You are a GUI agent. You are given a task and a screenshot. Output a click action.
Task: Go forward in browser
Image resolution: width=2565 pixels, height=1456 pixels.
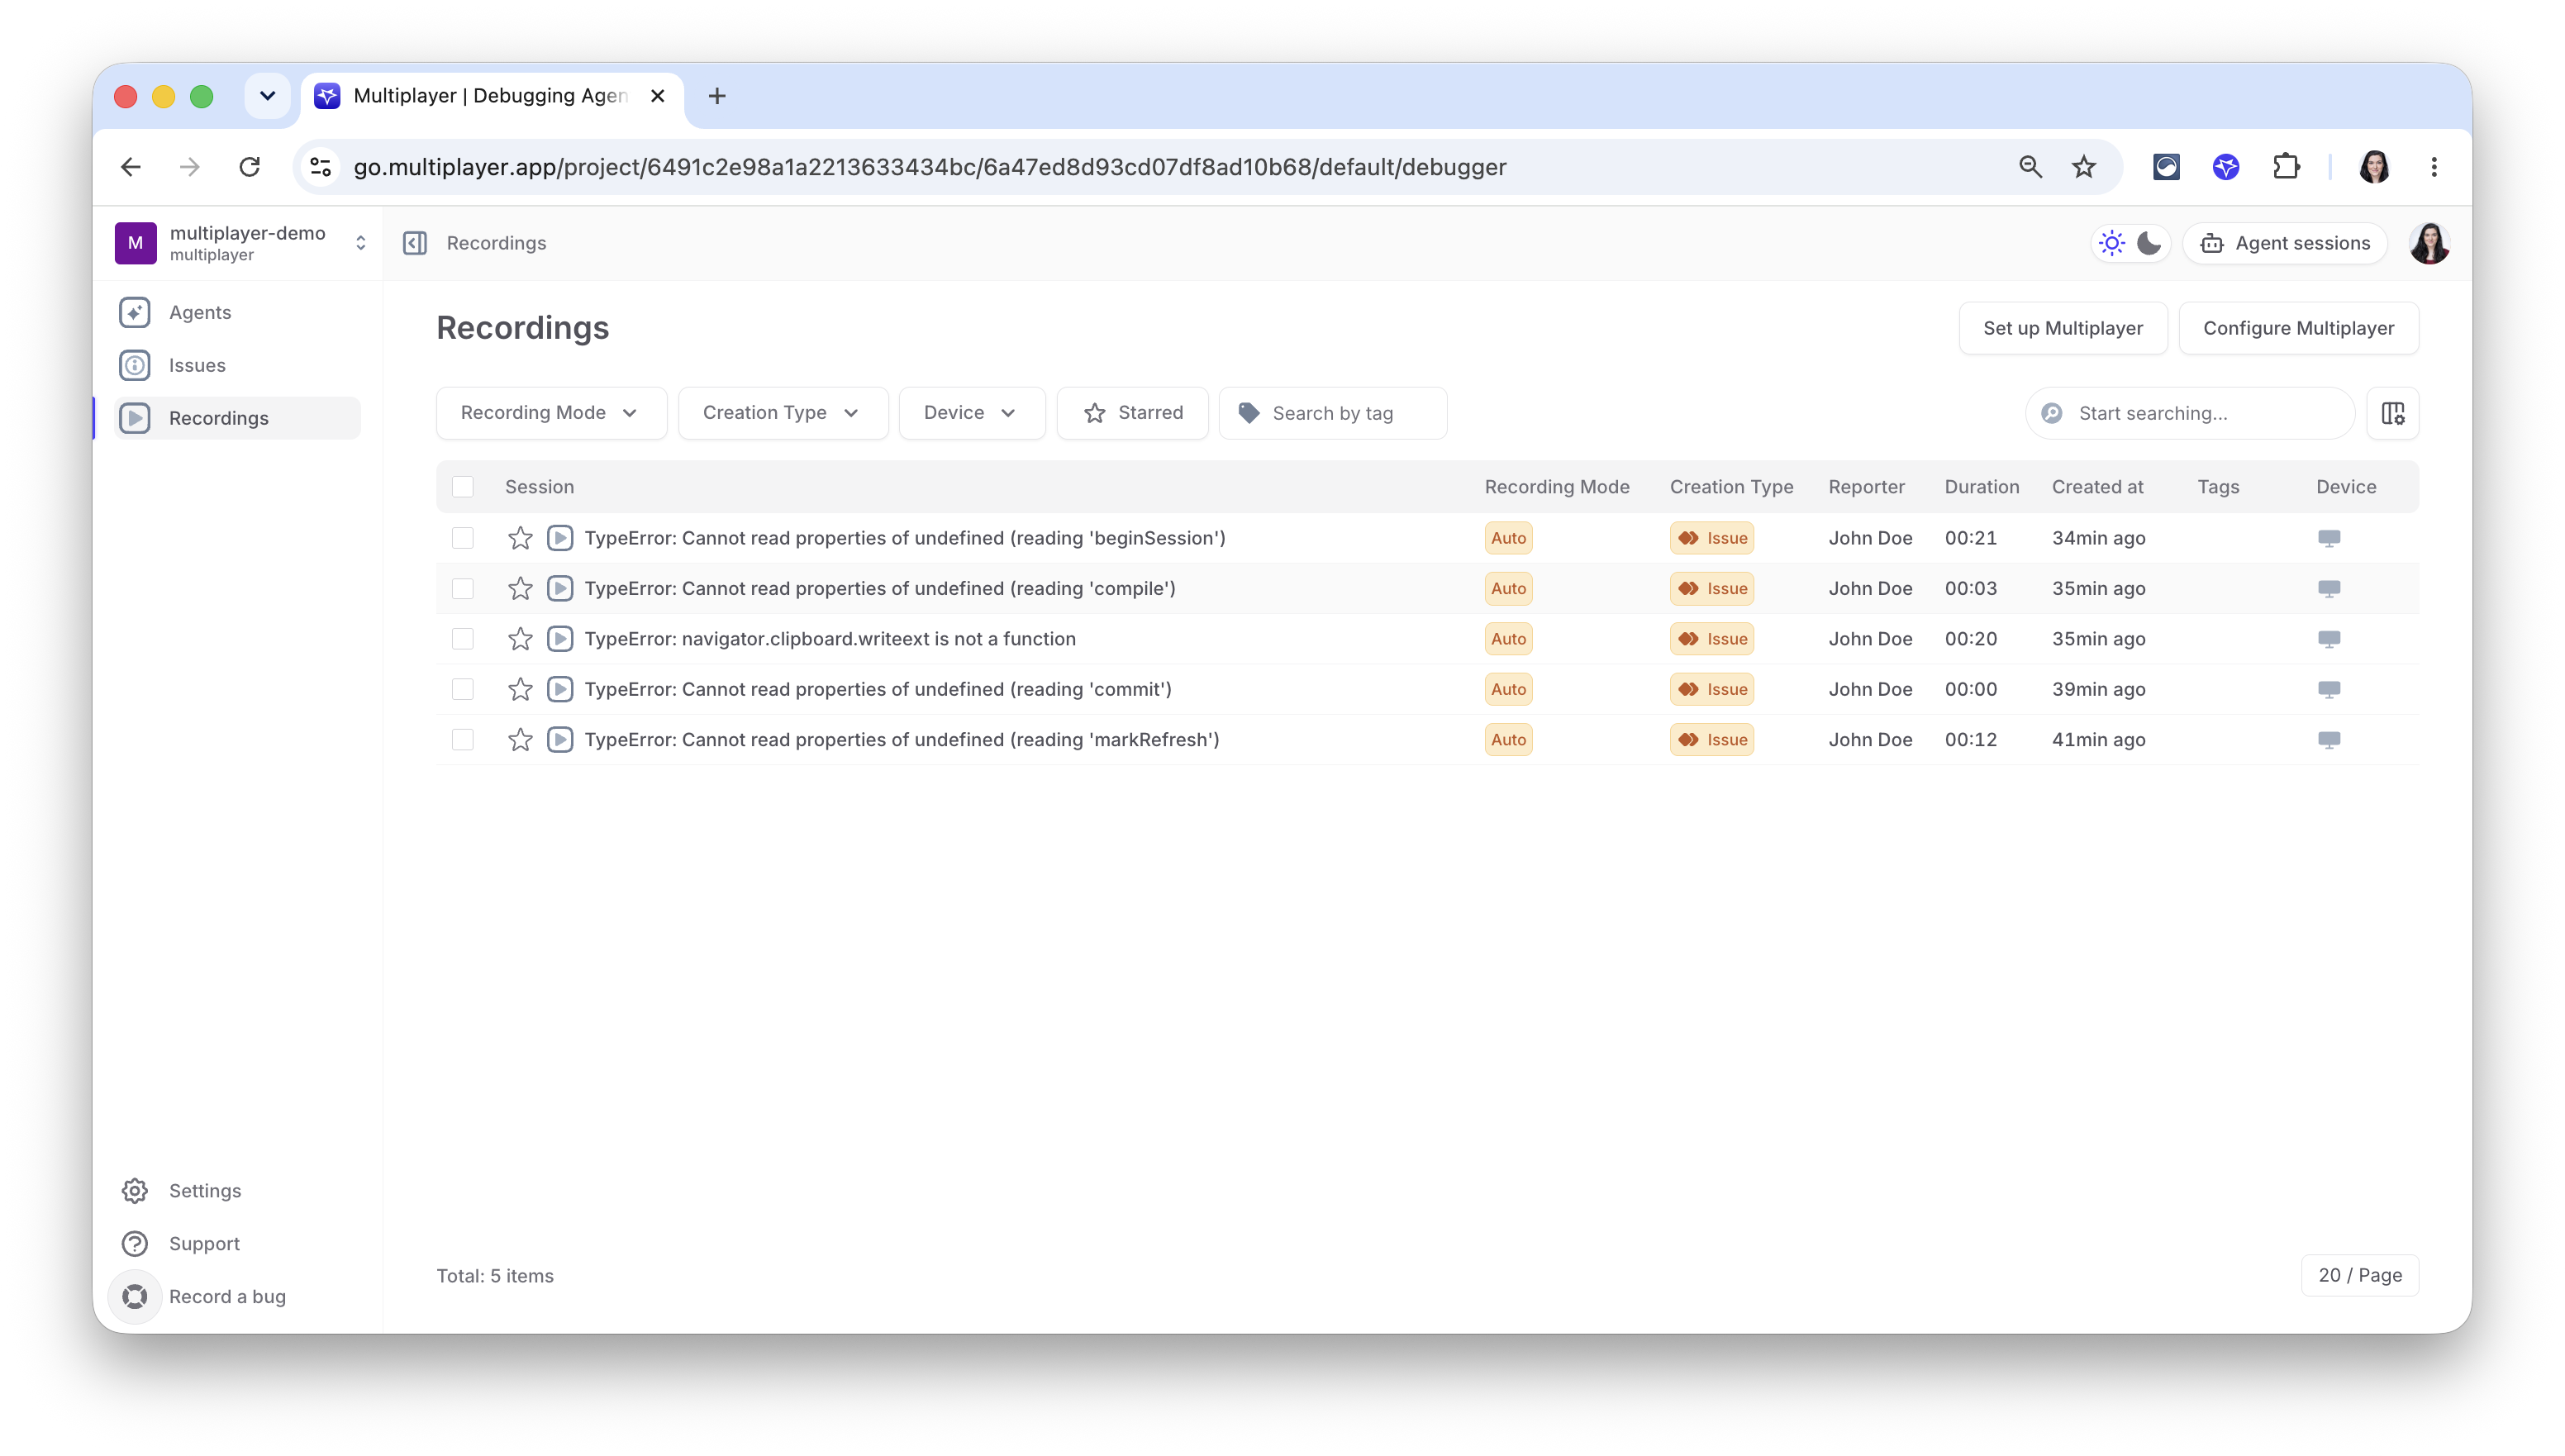tap(189, 167)
